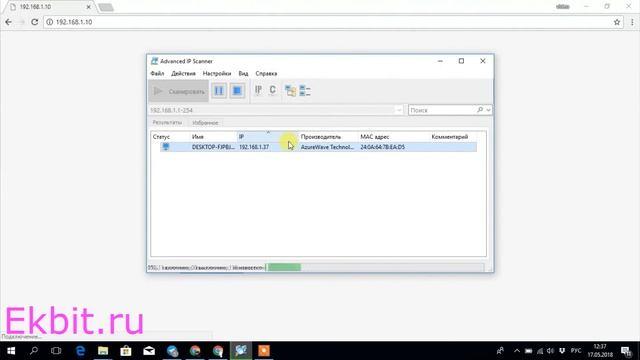Select the 24:0A:64:7B:EA:D5 MAC cell

[x=382, y=147]
